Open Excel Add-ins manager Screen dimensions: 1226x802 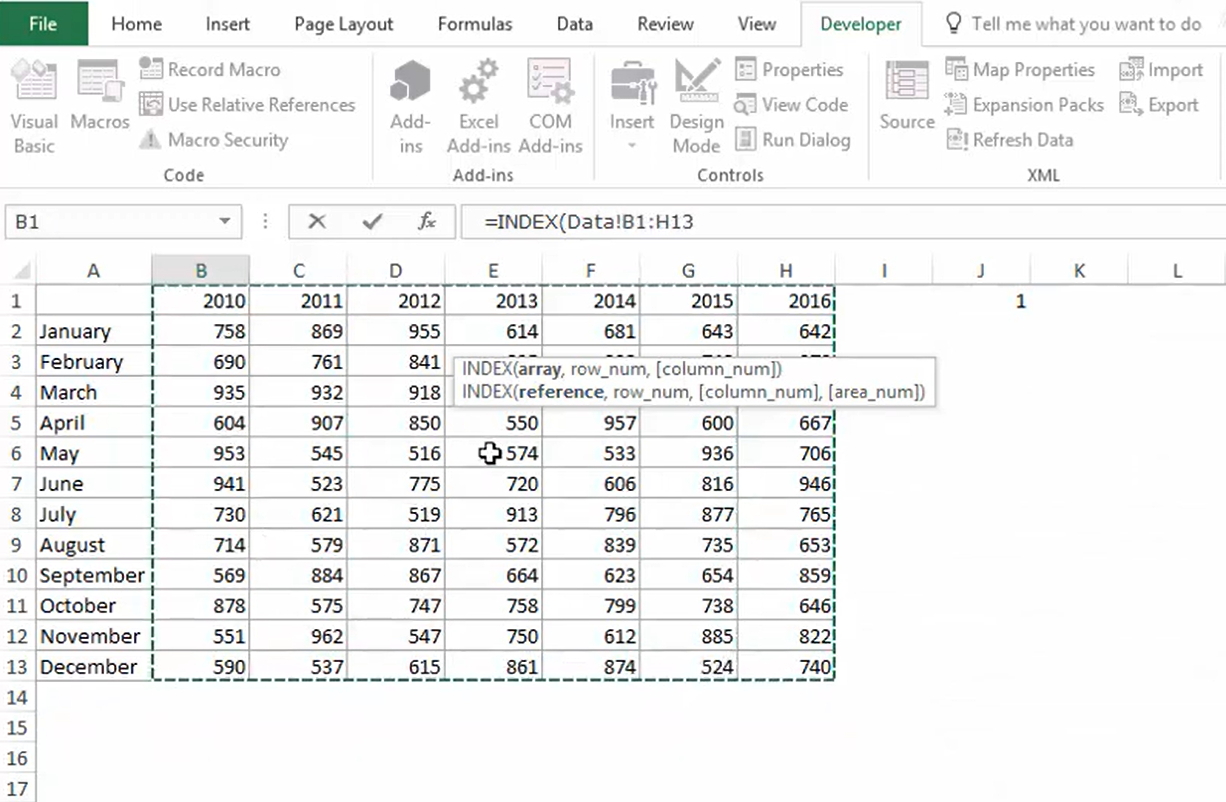478,106
